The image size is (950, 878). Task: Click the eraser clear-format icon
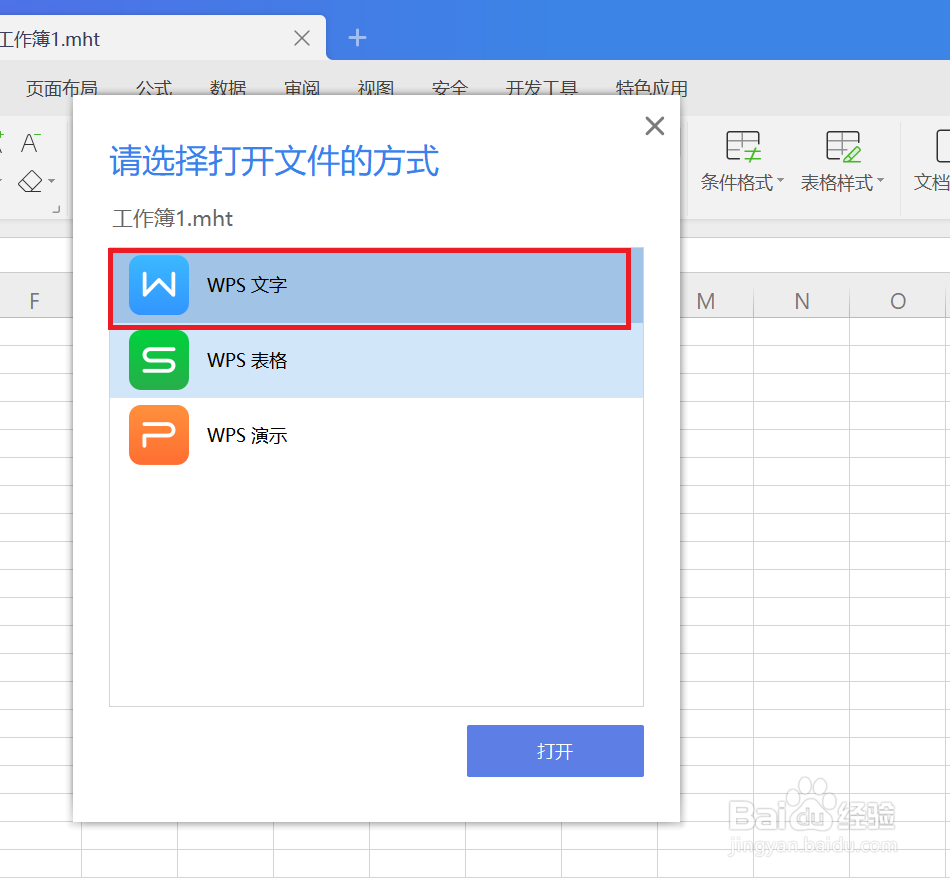(30, 181)
